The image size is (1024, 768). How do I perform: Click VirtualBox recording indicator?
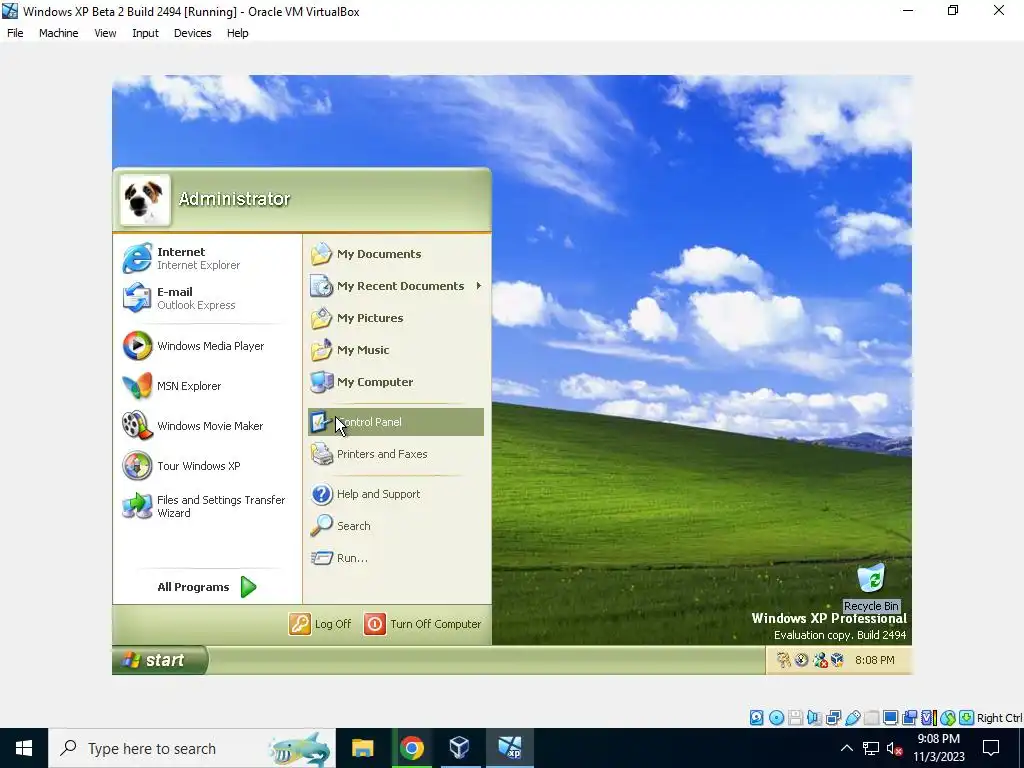pos(909,718)
